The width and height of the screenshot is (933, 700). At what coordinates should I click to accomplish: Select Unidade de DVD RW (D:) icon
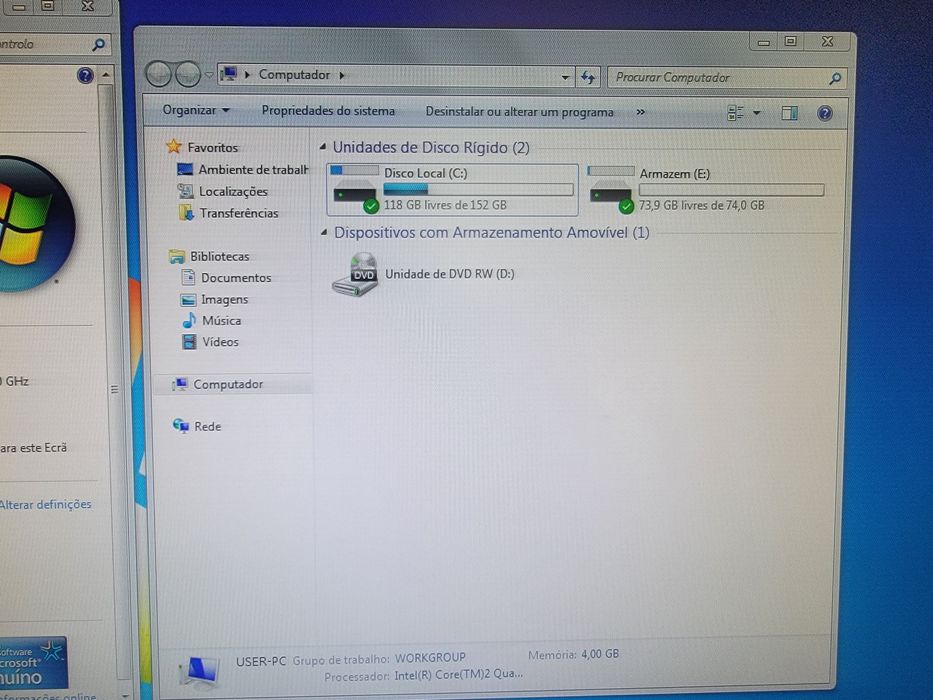click(x=355, y=274)
